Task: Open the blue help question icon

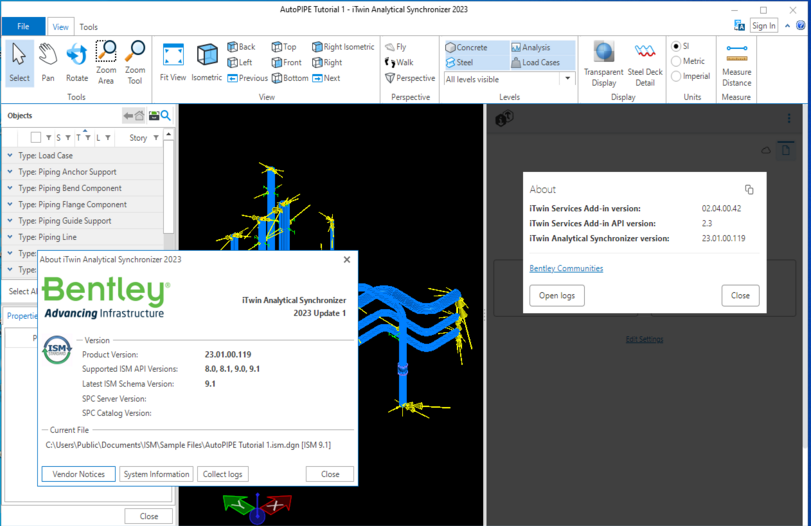Action: click(x=800, y=25)
